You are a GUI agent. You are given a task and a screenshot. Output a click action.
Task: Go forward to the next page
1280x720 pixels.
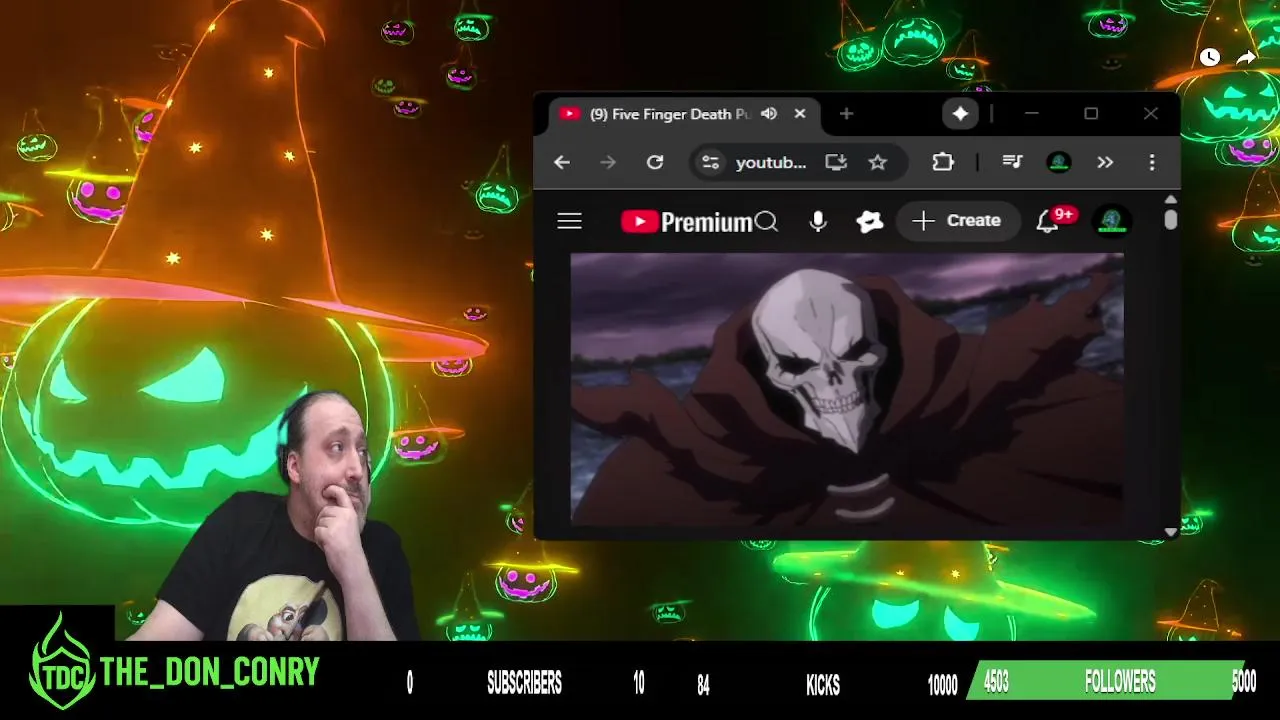pyautogui.click(x=608, y=162)
